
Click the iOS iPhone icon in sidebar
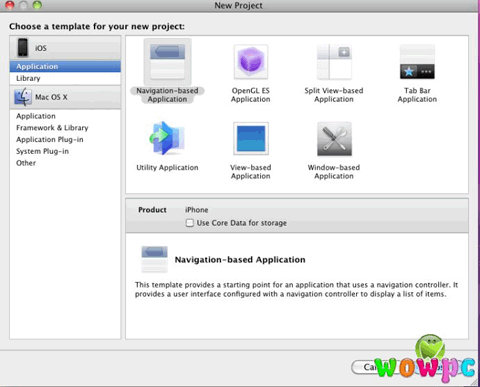[23, 47]
